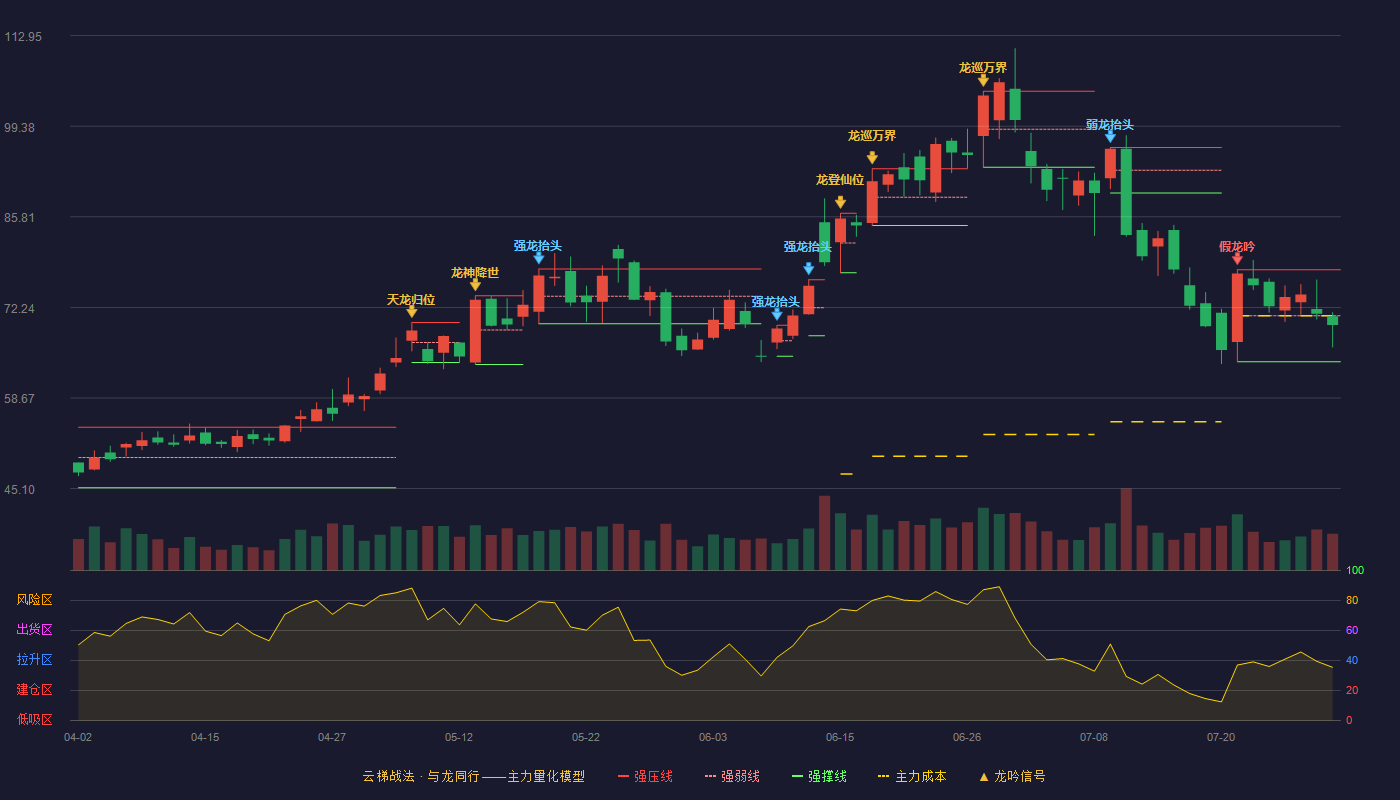Select the 低吸区 zone label
Image resolution: width=1400 pixels, height=800 pixels.
click(x=34, y=719)
